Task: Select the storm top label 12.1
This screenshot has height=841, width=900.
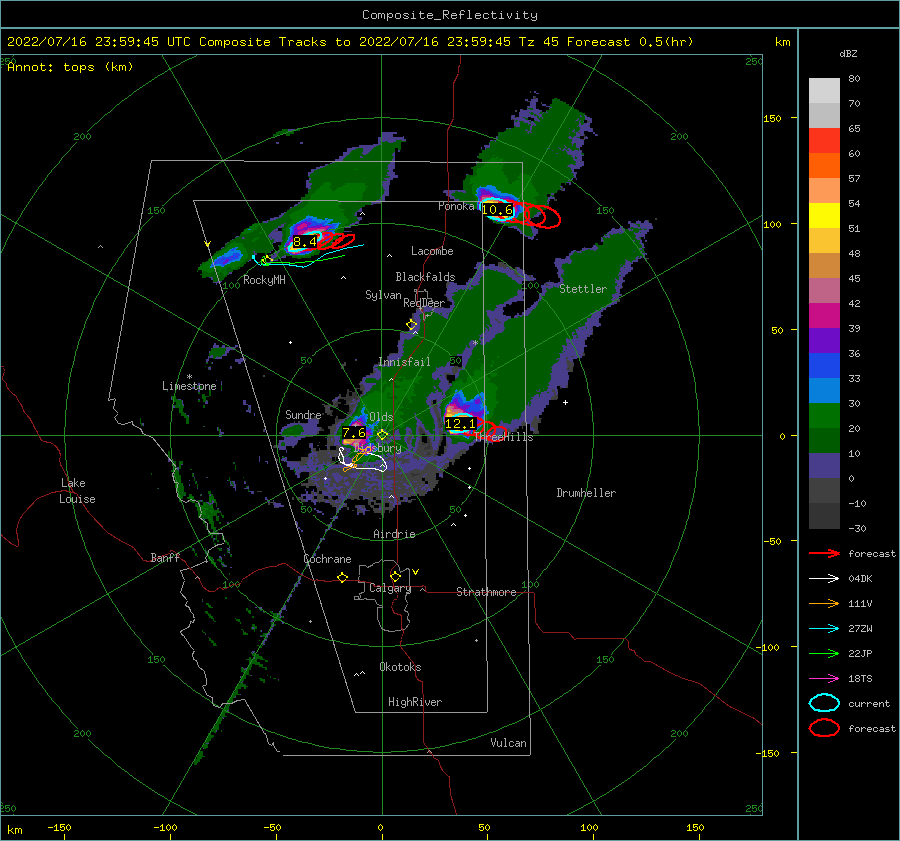Action: (x=460, y=424)
